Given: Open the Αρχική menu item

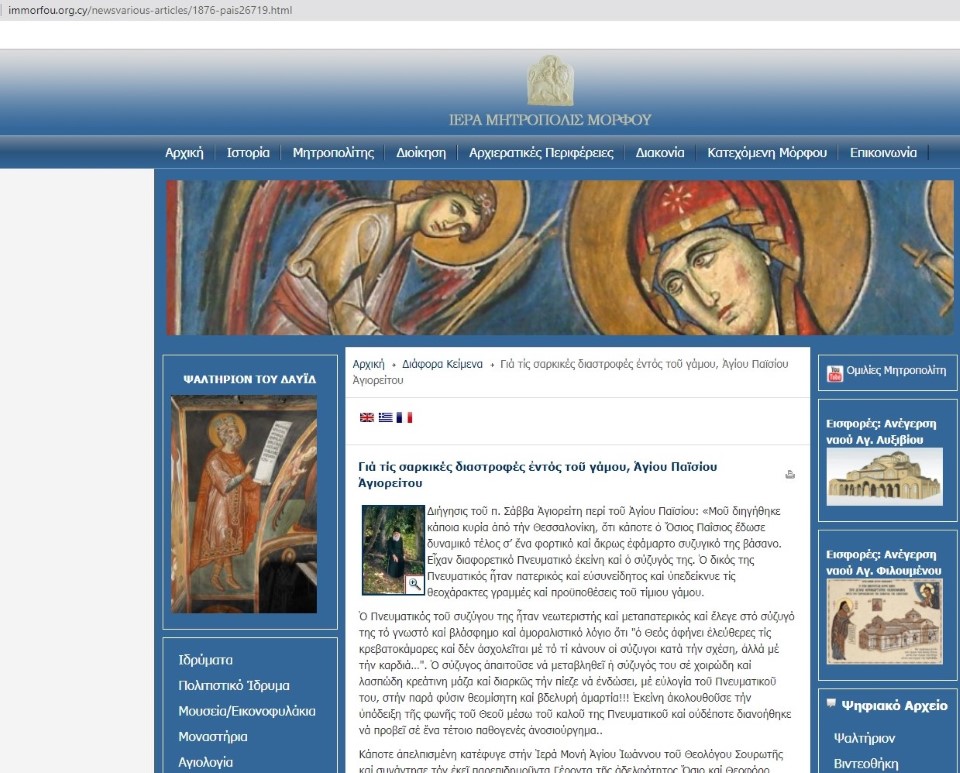Looking at the screenshot, I should click(x=184, y=152).
